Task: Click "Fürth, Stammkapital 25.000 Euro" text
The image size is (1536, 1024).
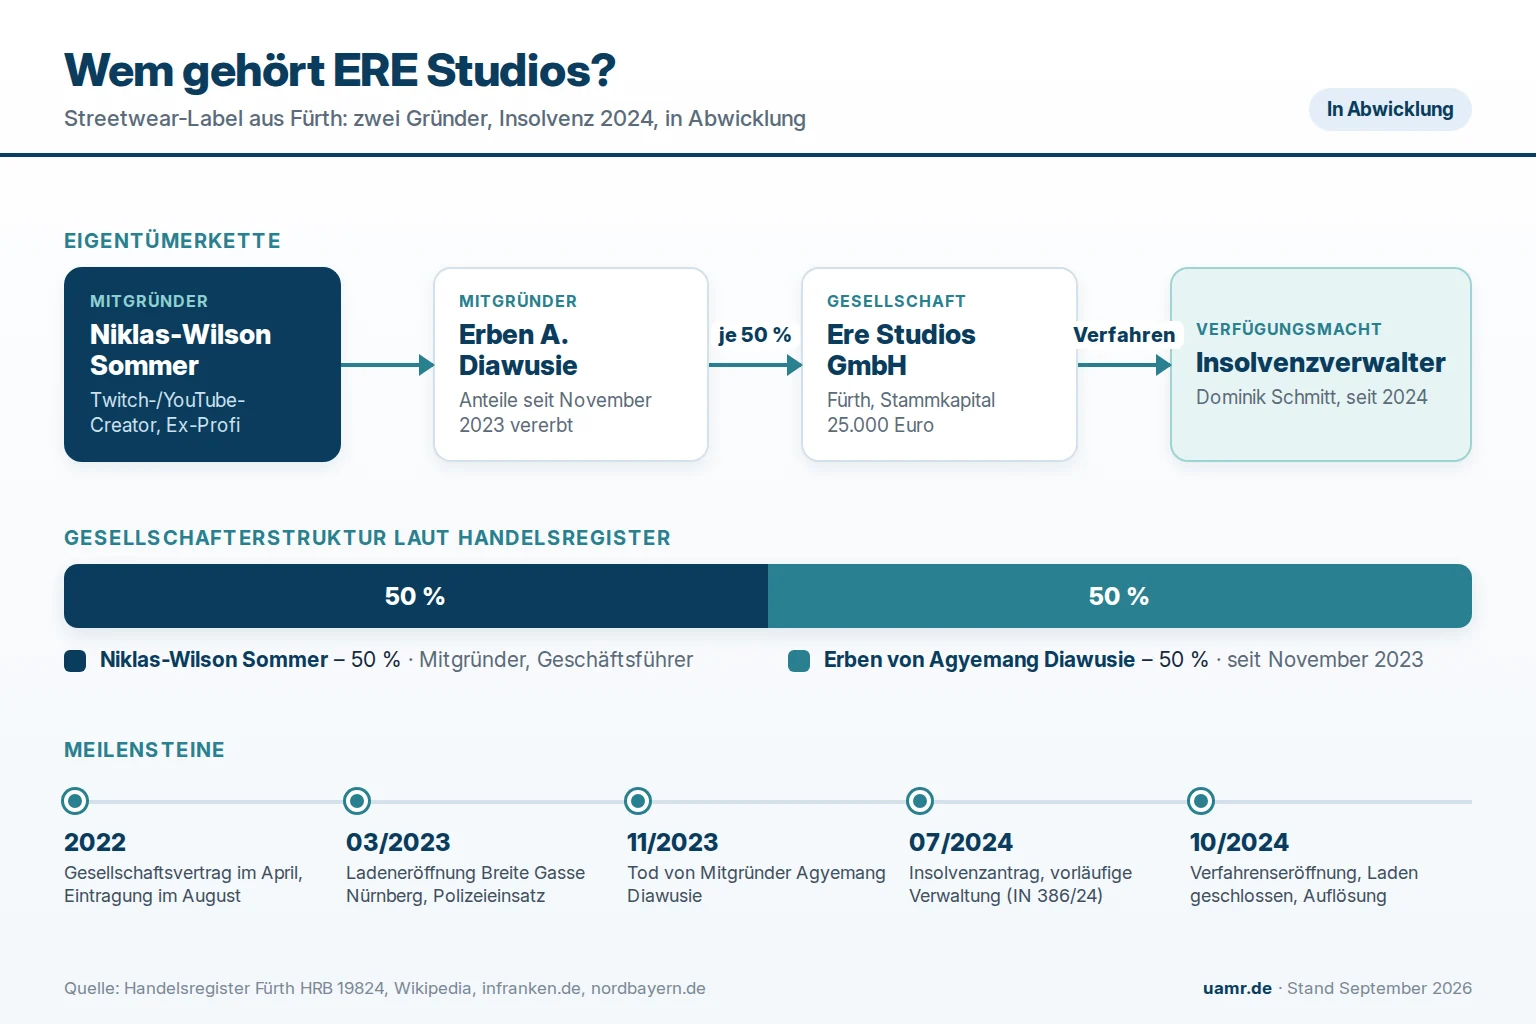Action: [911, 412]
